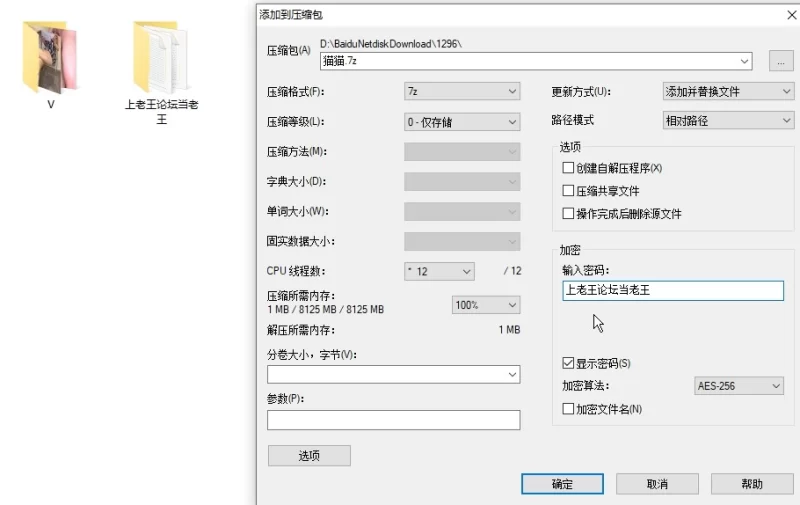Viewport: 800px width, 505px height.
Task: Click the browse (...) button for the archive path
Action: (x=781, y=61)
